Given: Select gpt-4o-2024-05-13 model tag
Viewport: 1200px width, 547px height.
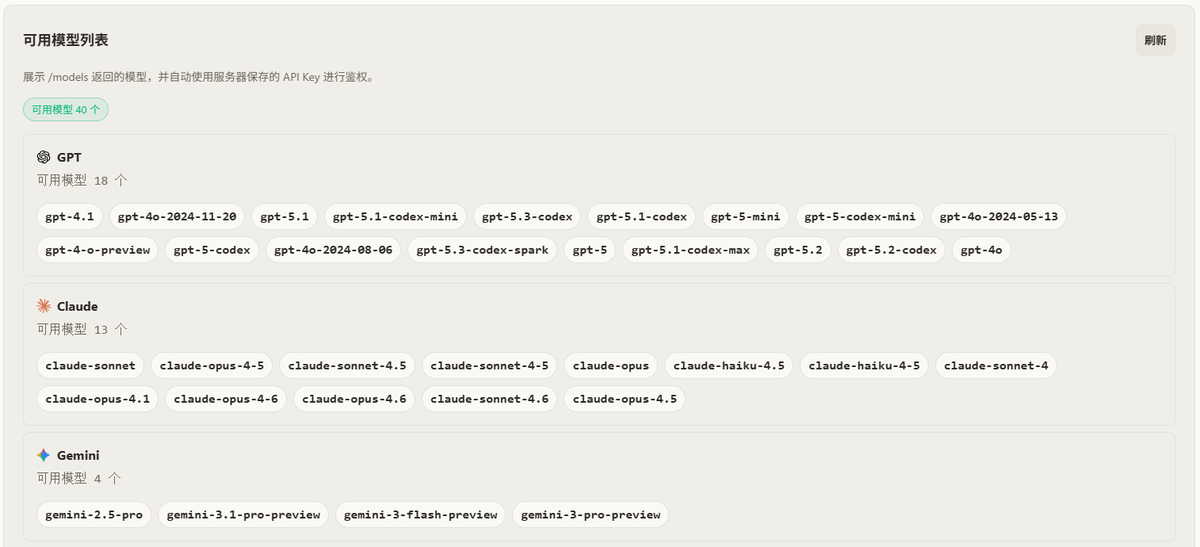Looking at the screenshot, I should [x=999, y=216].
